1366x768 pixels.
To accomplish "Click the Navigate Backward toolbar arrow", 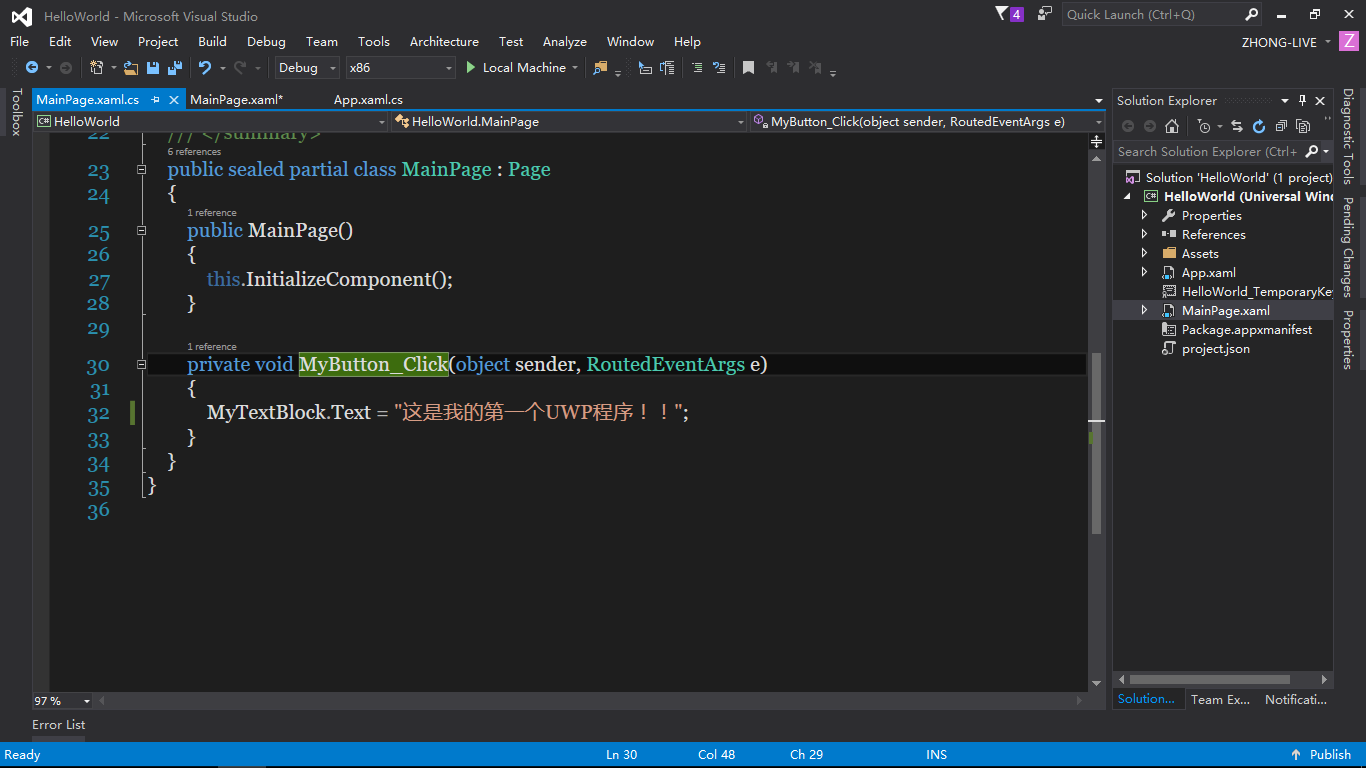I will click(32, 68).
